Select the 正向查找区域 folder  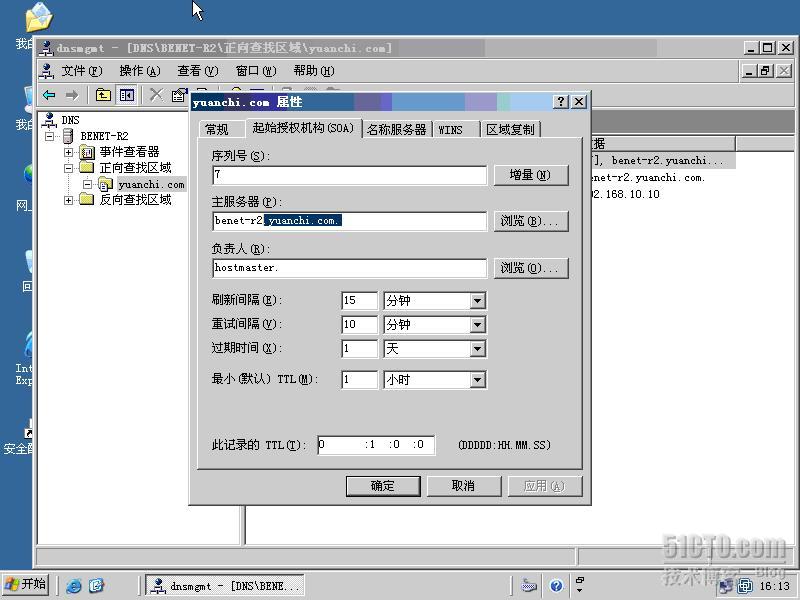[x=135, y=168]
